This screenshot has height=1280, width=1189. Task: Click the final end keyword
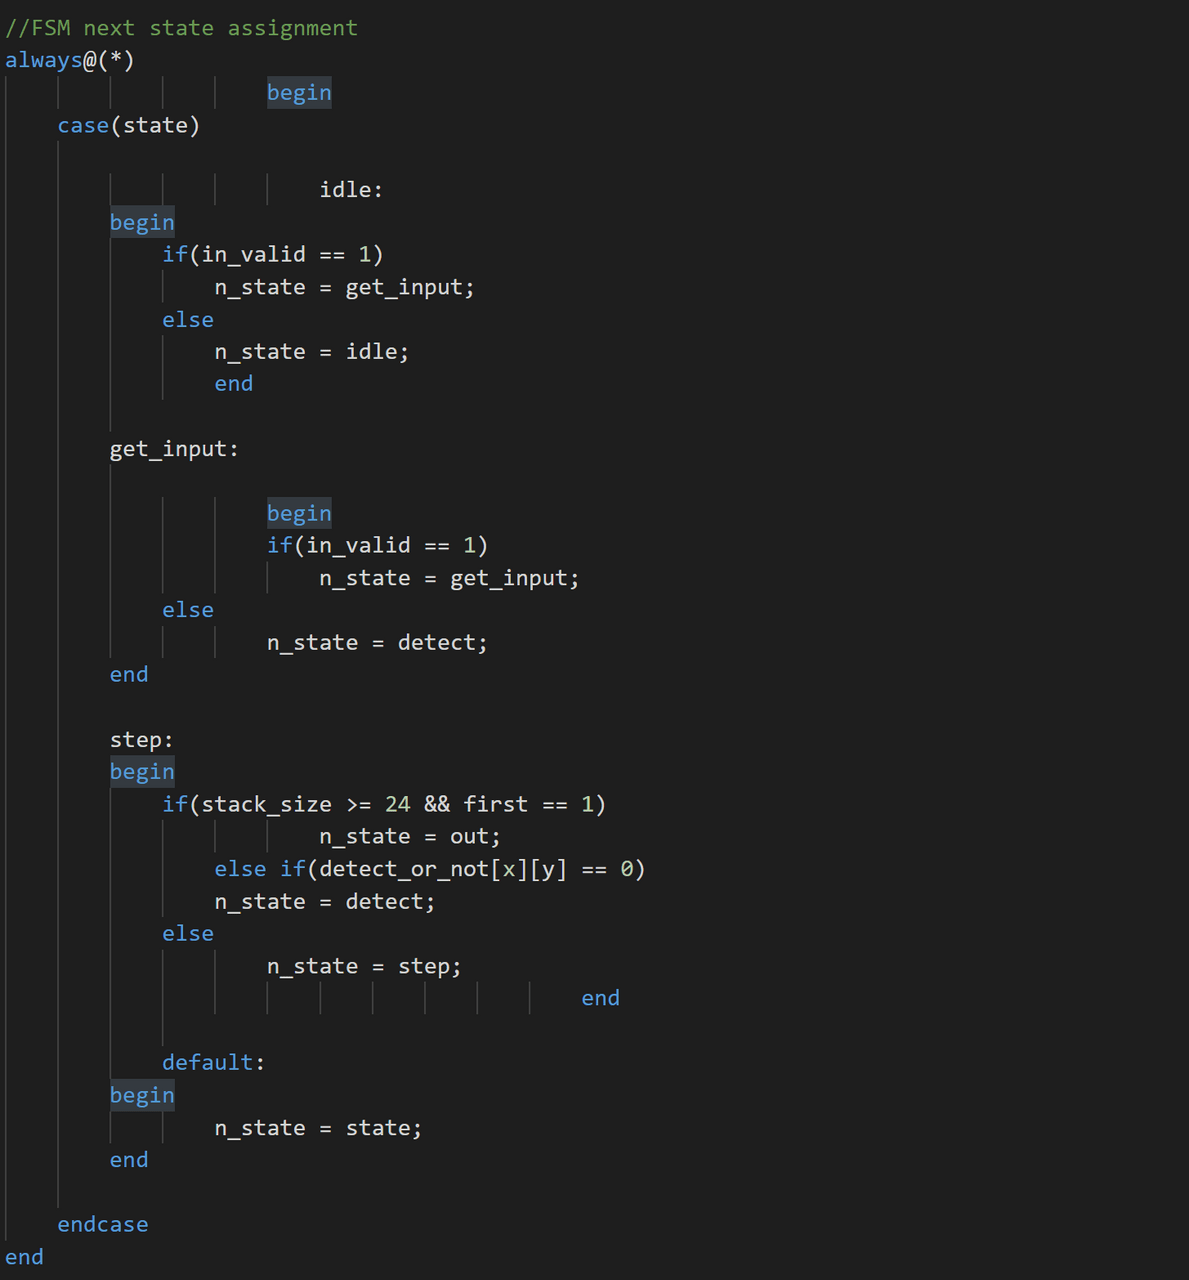click(x=24, y=1256)
